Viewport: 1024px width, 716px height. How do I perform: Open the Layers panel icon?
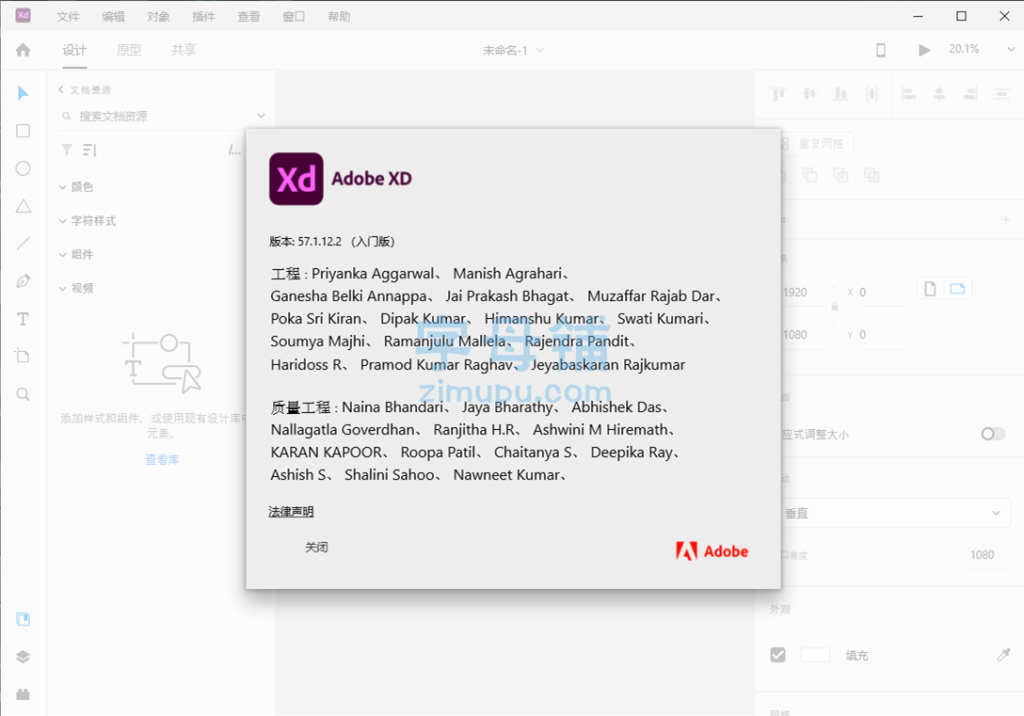pyautogui.click(x=23, y=657)
